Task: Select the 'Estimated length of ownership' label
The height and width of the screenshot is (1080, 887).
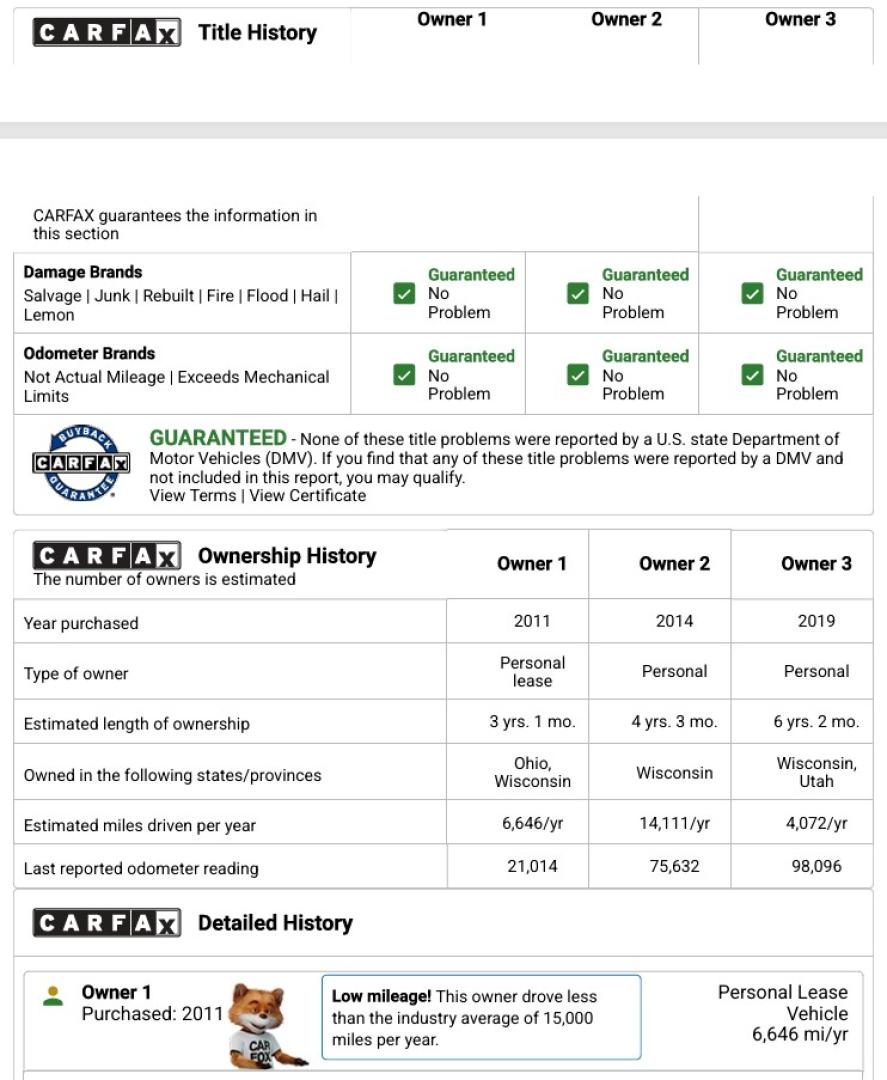Action: point(136,724)
